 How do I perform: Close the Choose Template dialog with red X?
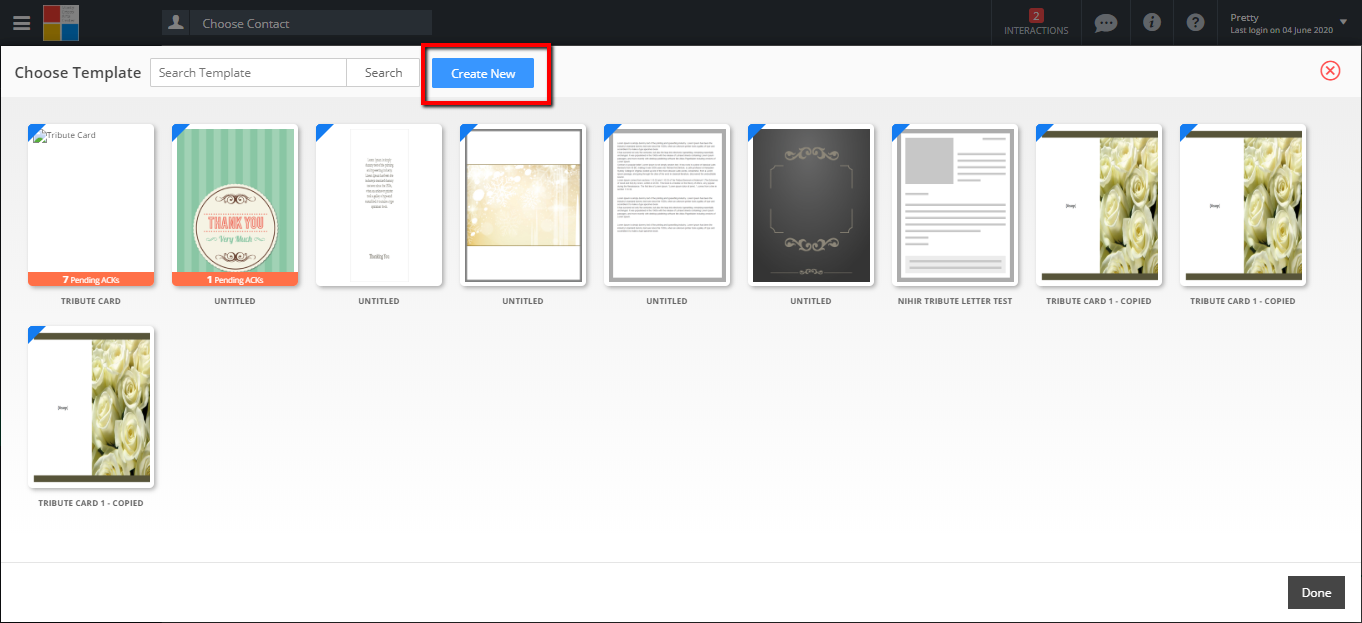tap(1330, 70)
